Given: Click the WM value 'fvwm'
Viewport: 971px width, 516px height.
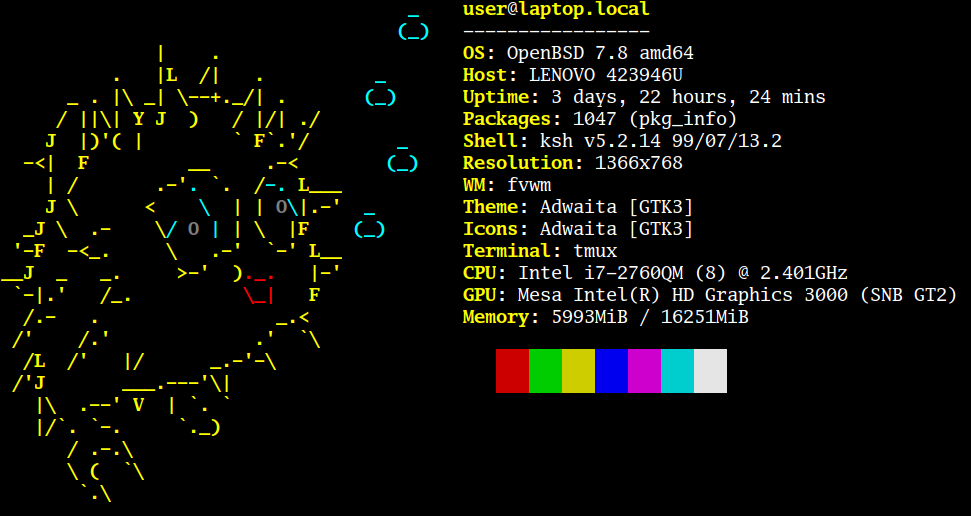Looking at the screenshot, I should (x=529, y=185).
